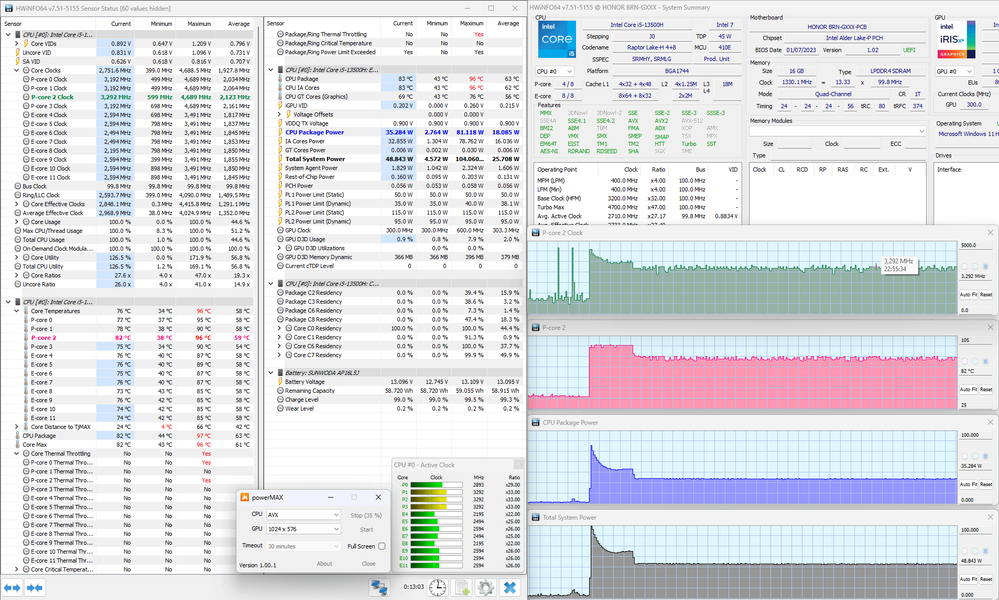Open the GPU resolution dropdown in powerMAX

(303, 530)
